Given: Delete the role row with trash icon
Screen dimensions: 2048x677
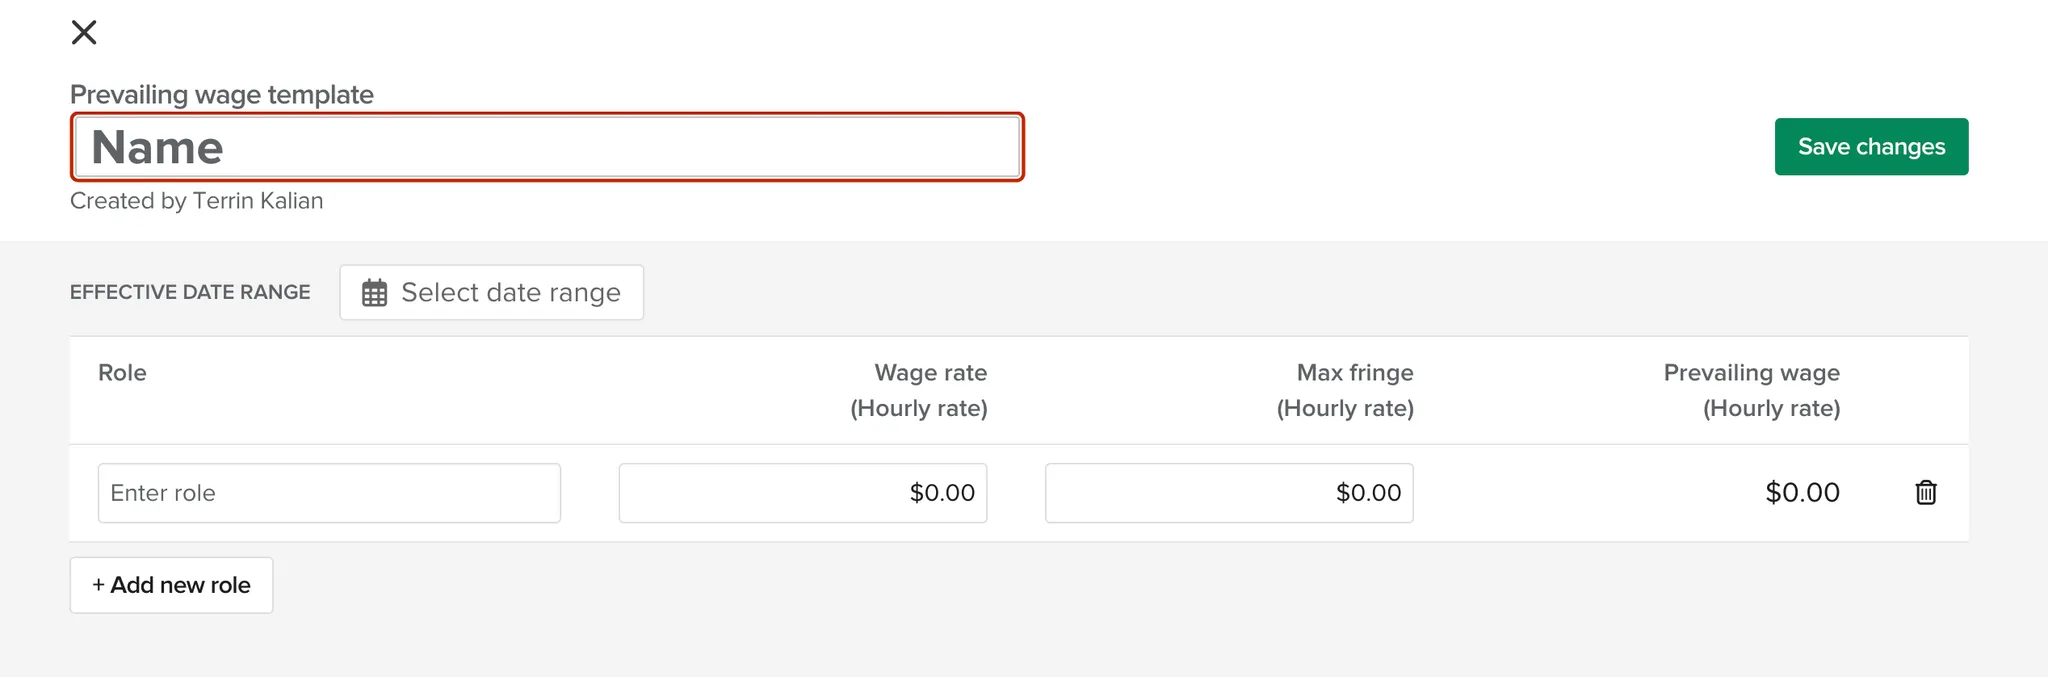Looking at the screenshot, I should pos(1925,493).
